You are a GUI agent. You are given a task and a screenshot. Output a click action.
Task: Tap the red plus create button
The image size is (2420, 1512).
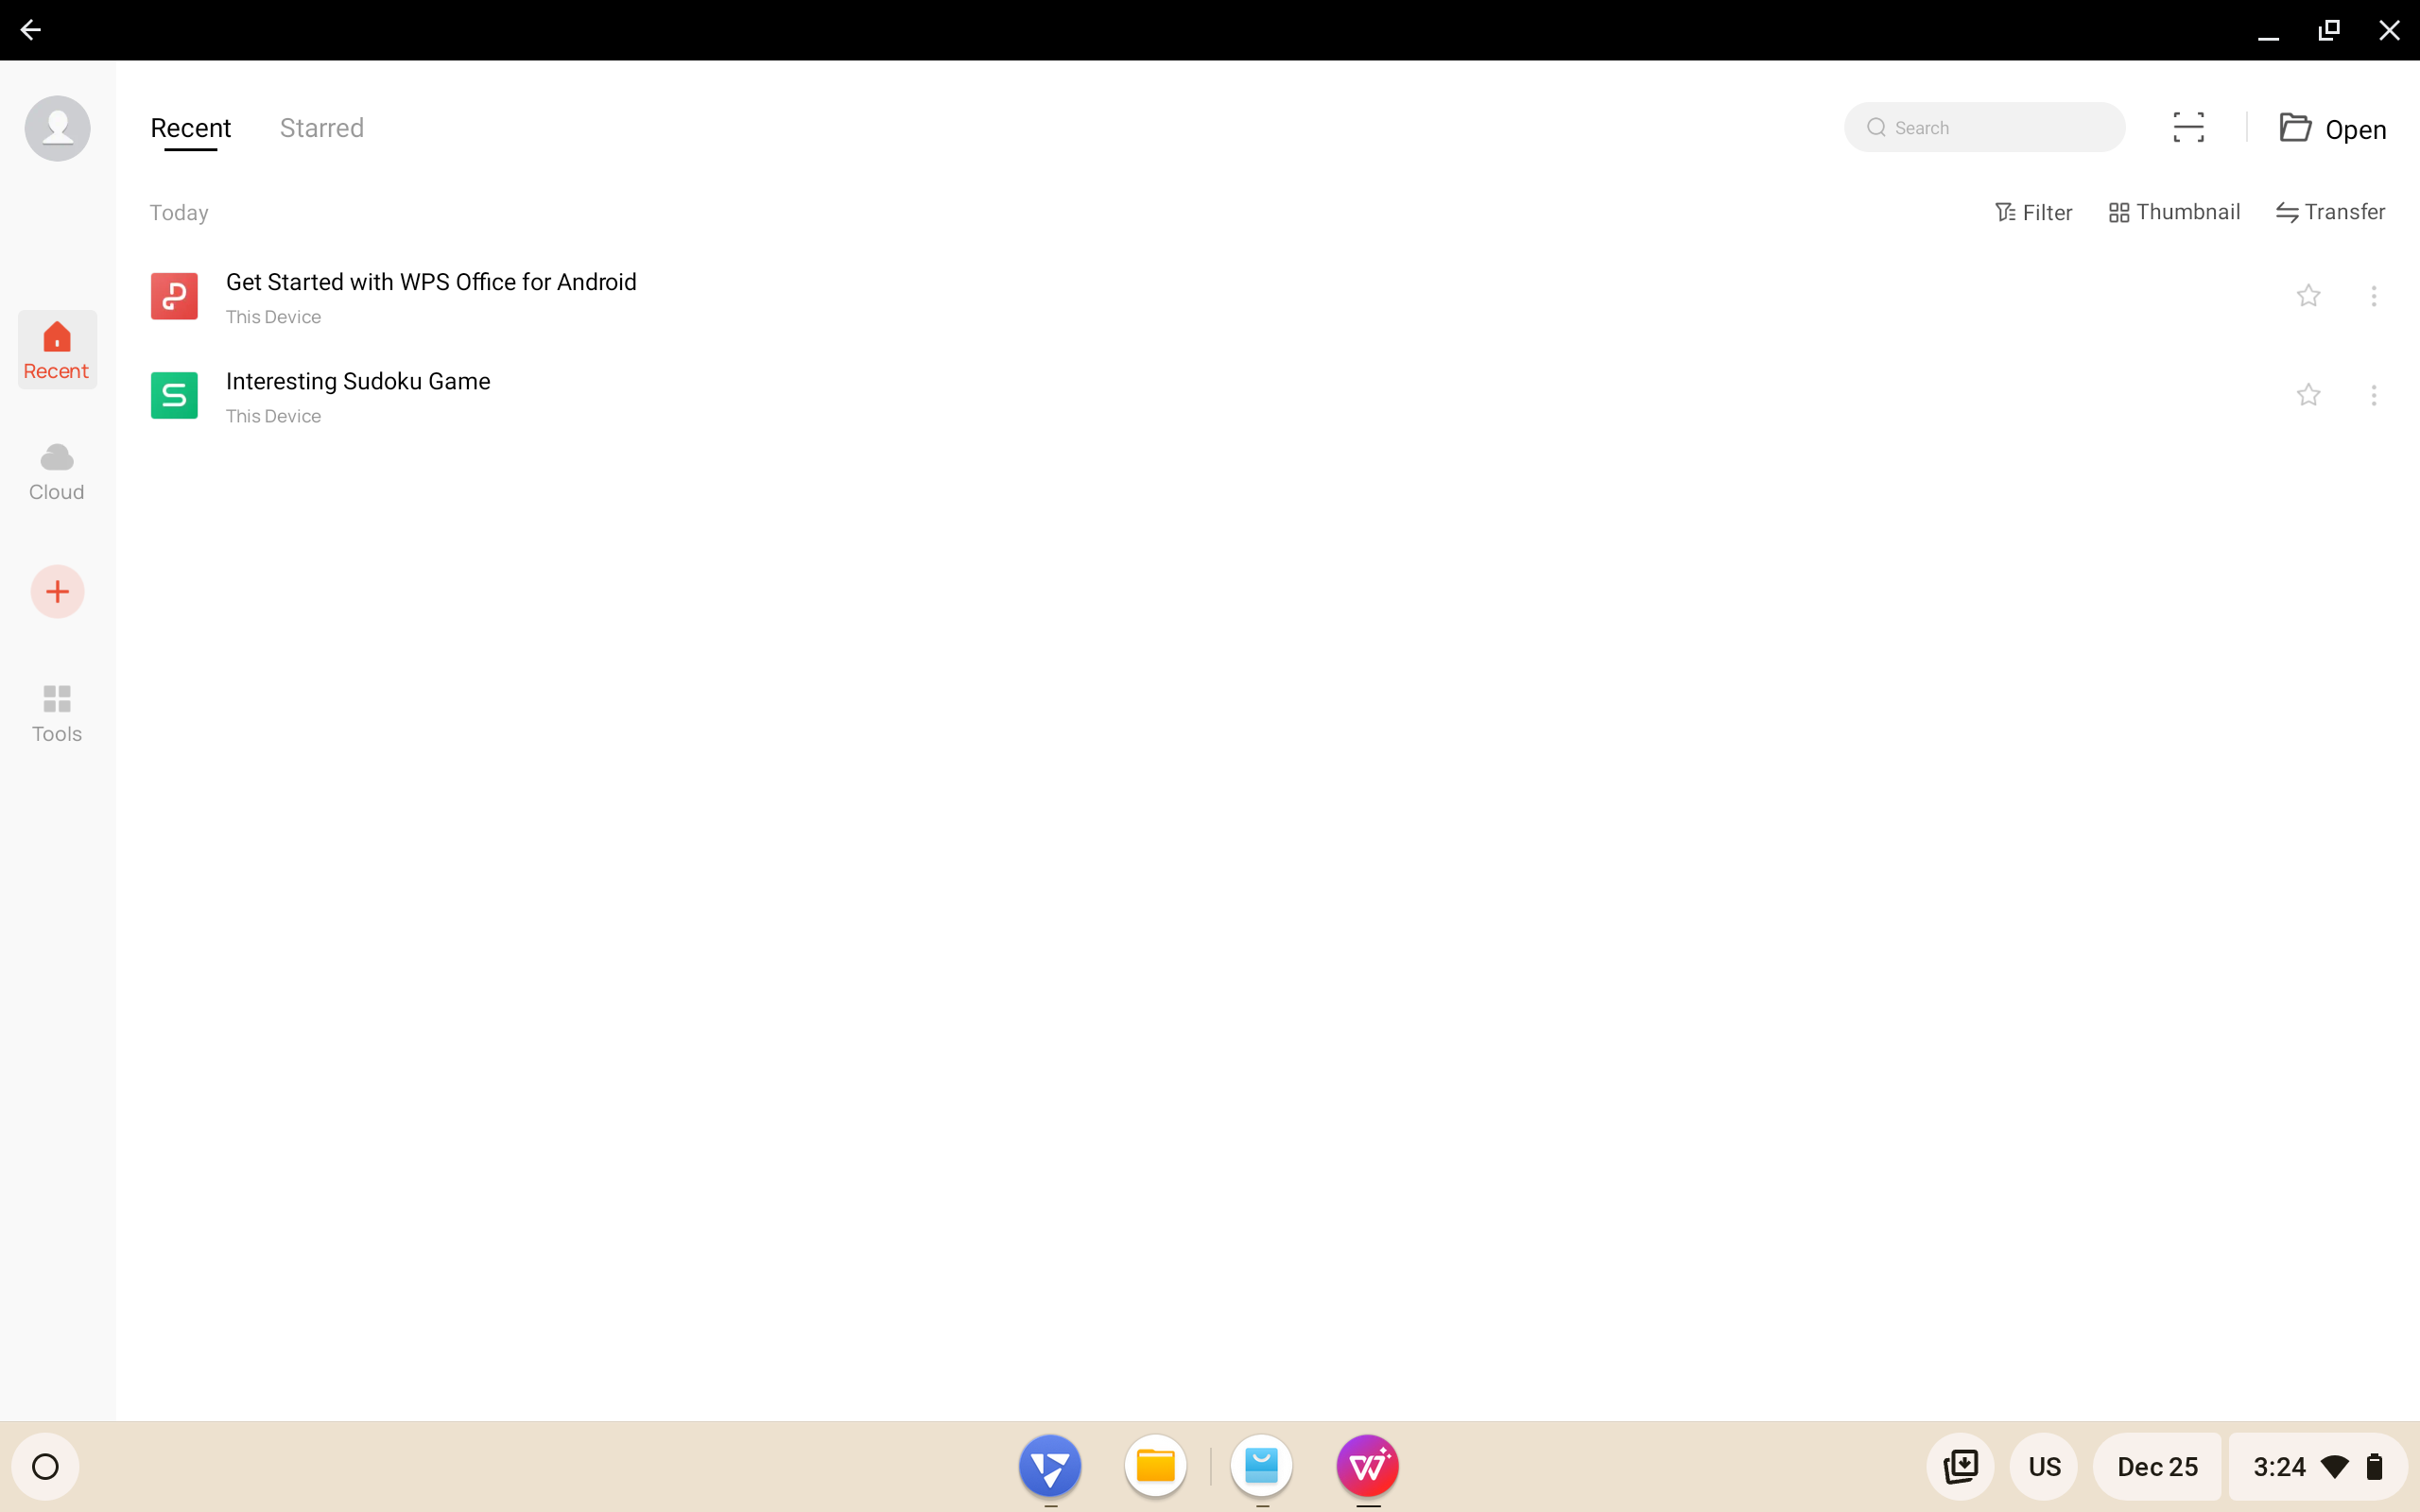point(57,592)
